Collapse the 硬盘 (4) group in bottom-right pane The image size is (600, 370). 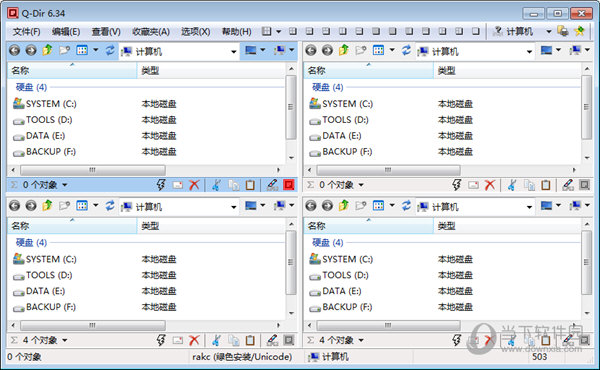[328, 243]
